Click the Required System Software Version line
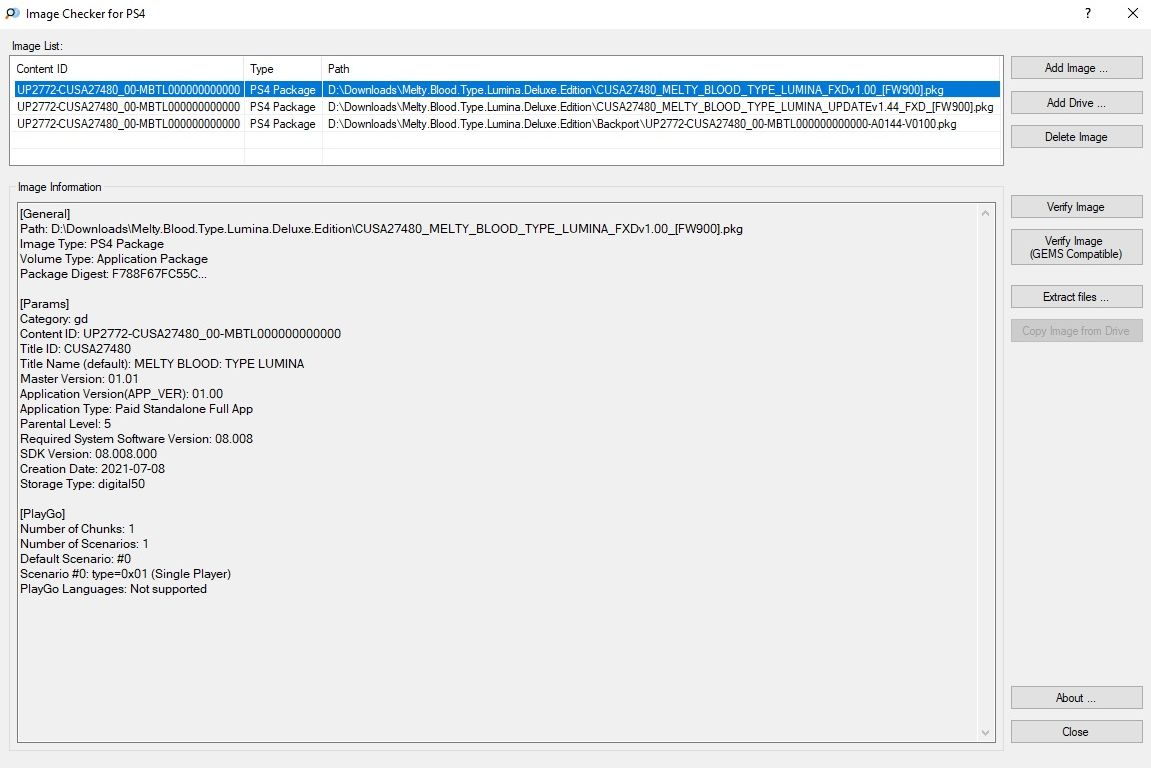This screenshot has height=768, width=1151. (x=136, y=438)
